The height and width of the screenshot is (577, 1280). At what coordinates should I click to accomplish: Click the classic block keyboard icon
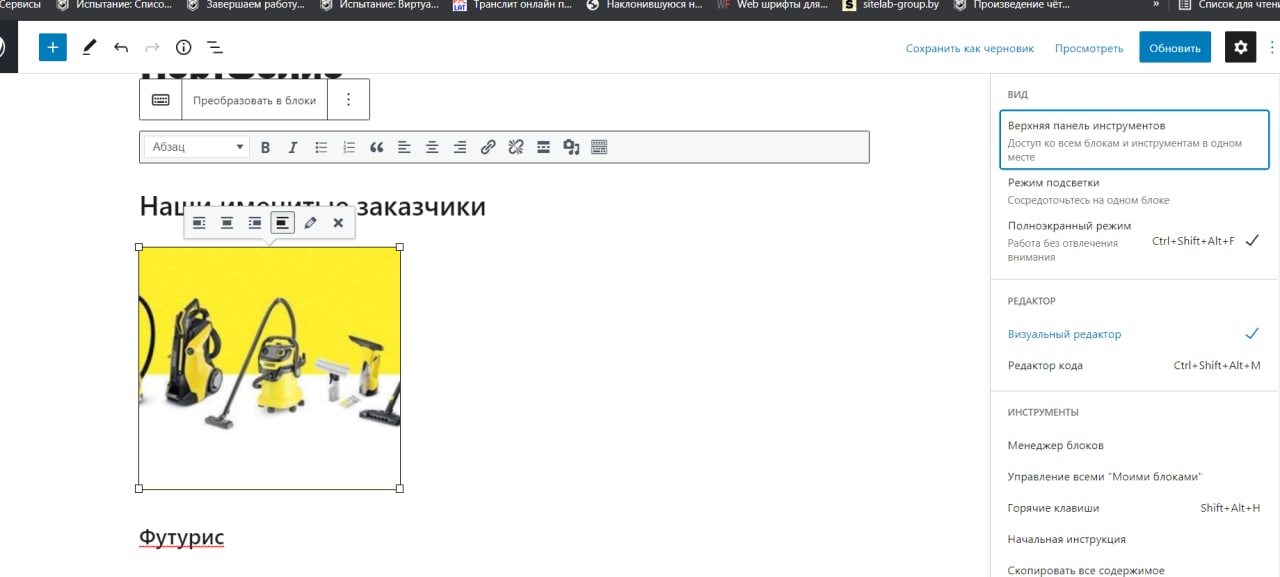(x=160, y=100)
